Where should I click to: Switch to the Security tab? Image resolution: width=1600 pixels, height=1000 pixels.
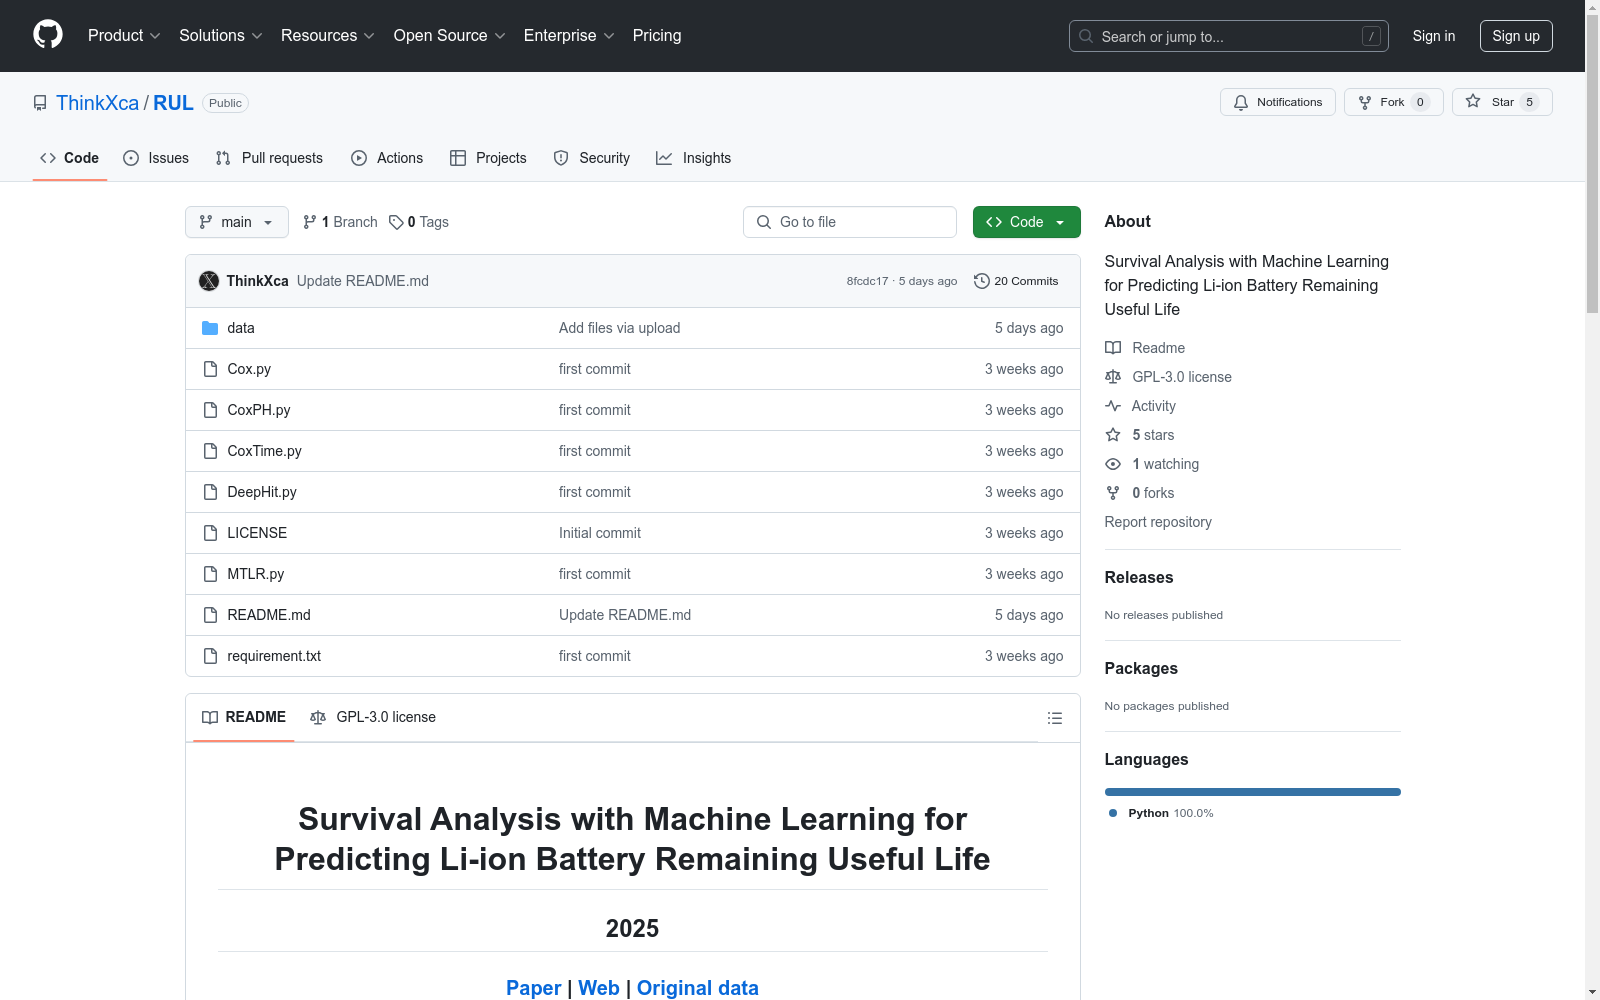[592, 158]
